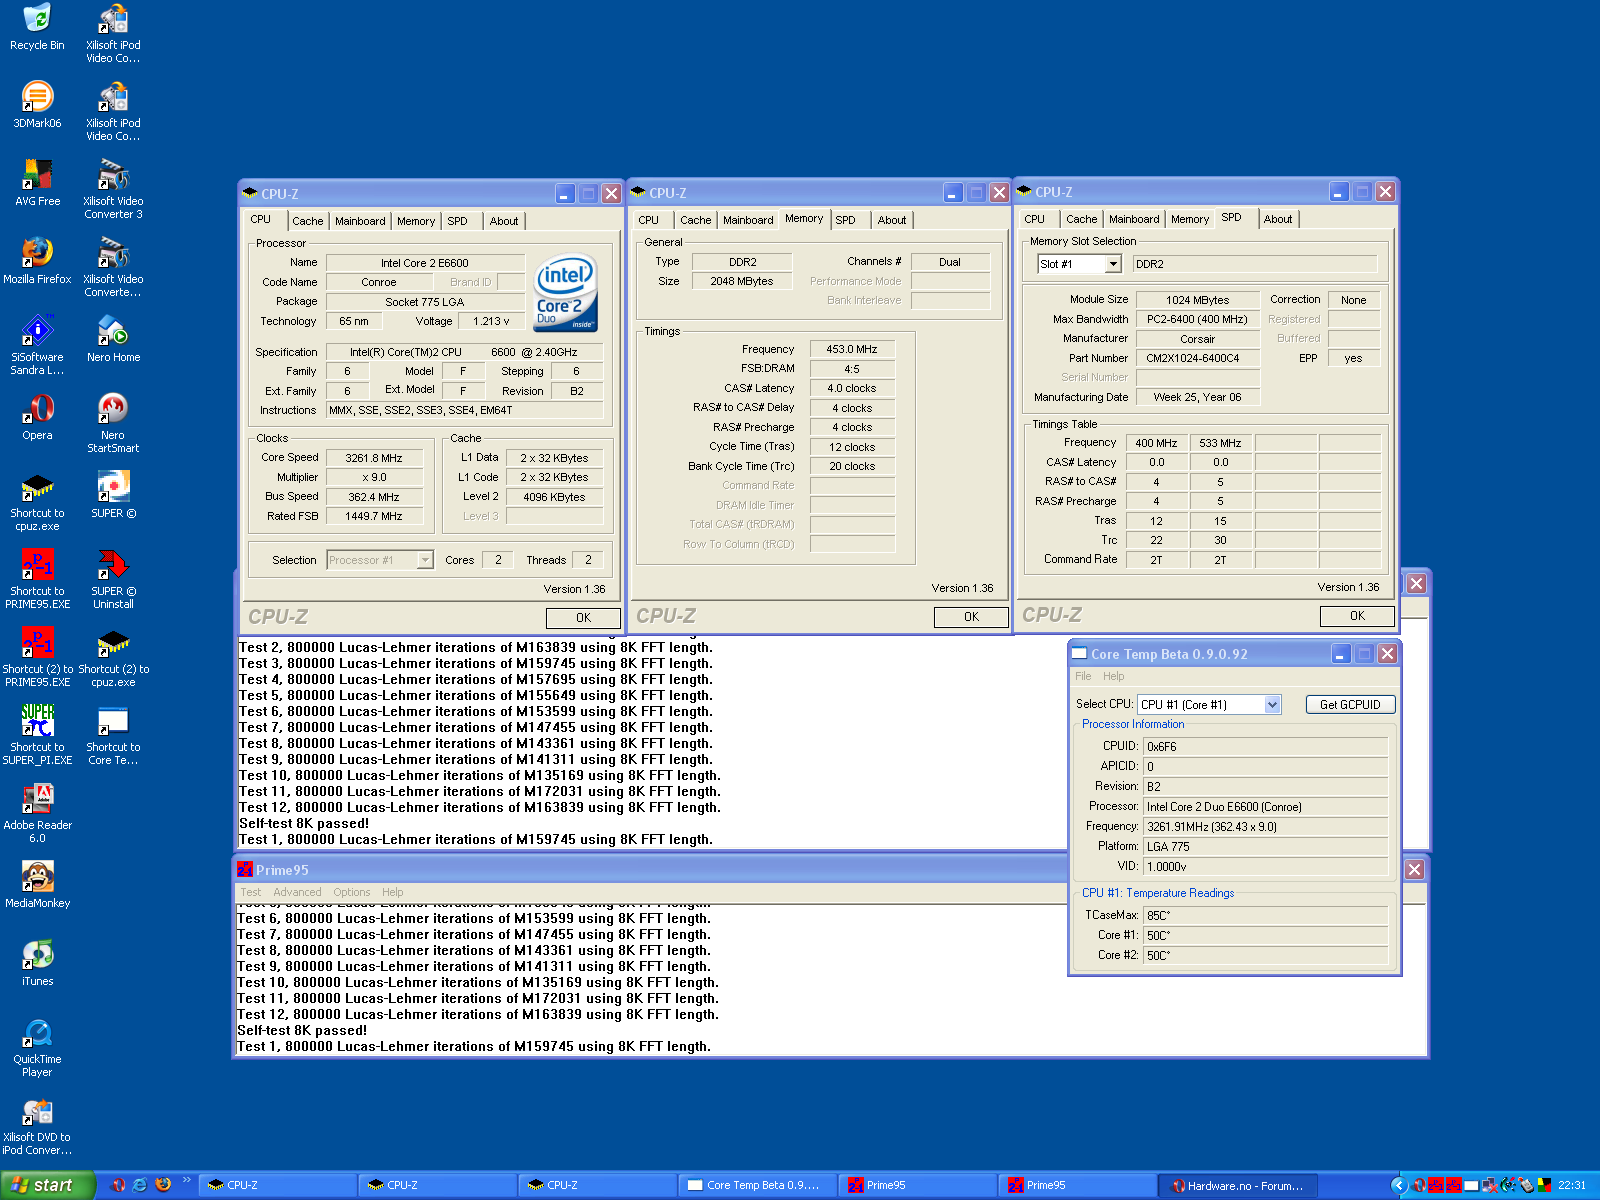Open Hardware.no Forum taskbar button
The width and height of the screenshot is (1600, 1200).
tap(1238, 1185)
